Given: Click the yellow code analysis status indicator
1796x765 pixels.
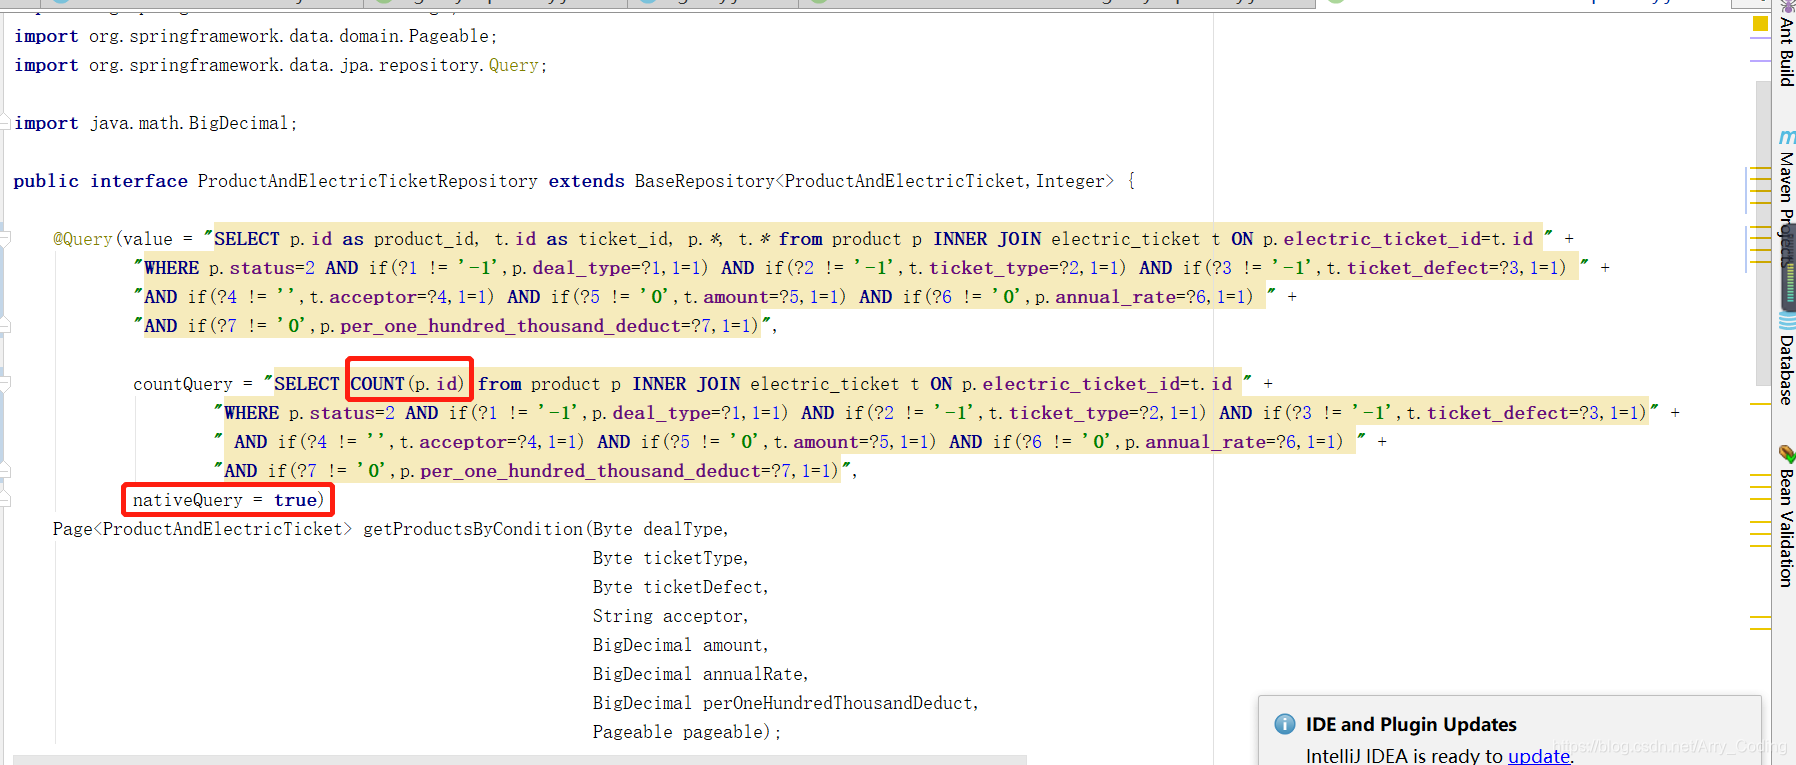Looking at the screenshot, I should (1760, 24).
